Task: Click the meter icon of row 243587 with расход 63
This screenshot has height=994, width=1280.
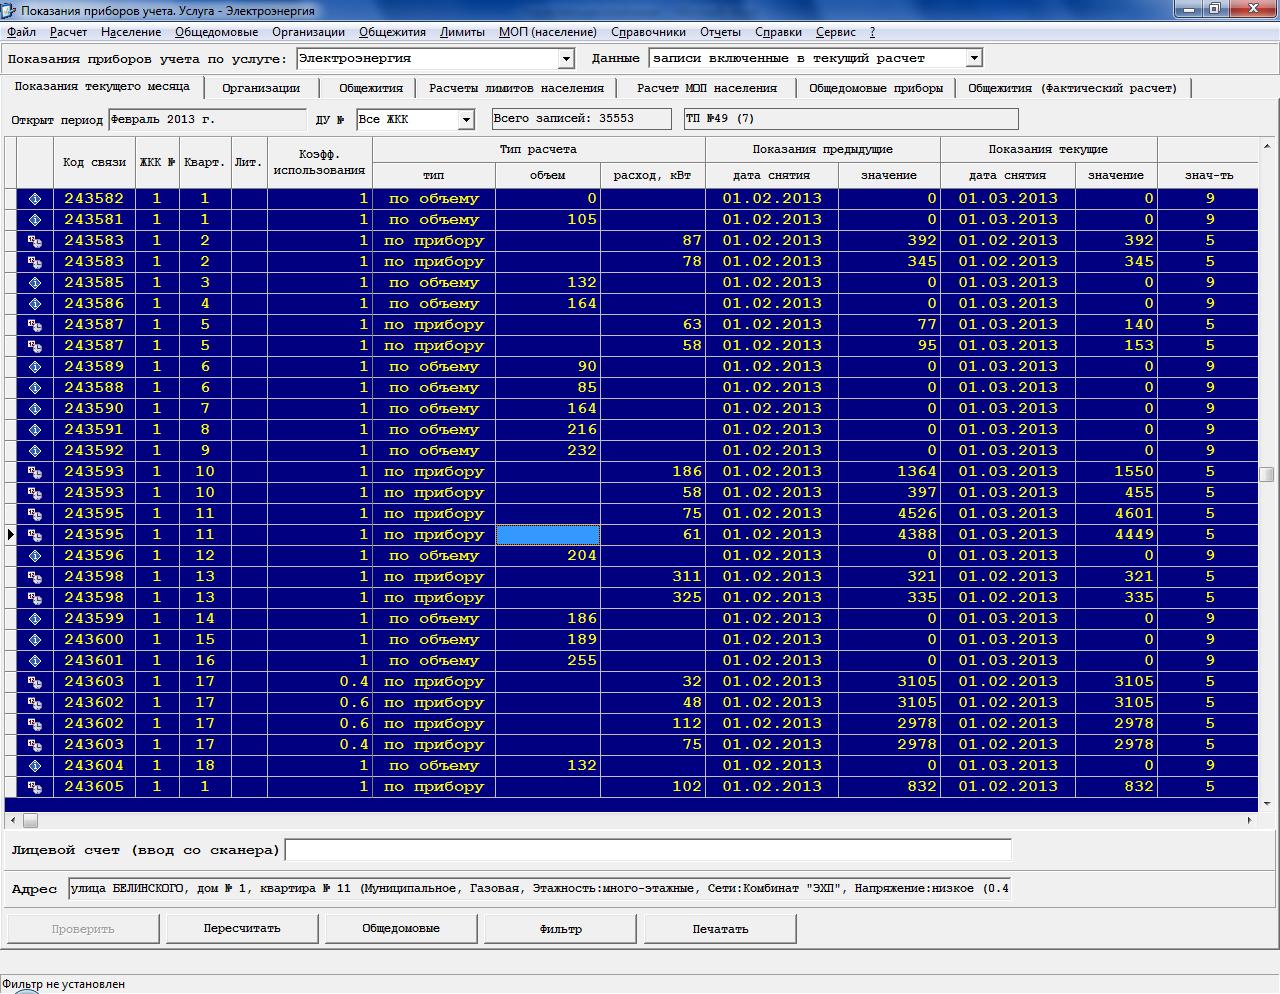Action: [x=34, y=325]
